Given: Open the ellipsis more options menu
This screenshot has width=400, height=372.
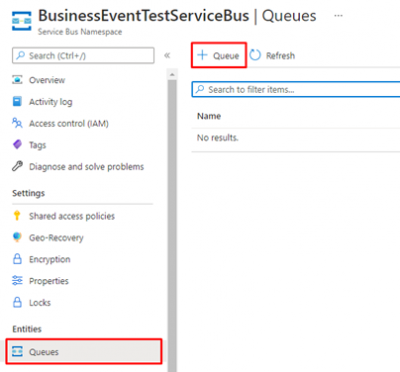Looking at the screenshot, I should 338,16.
